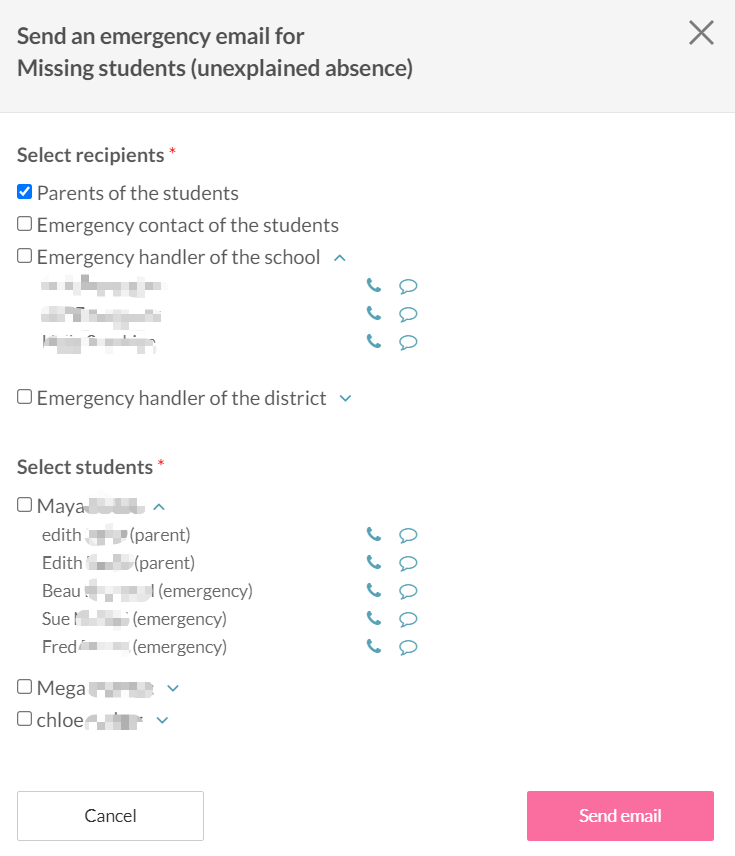Image resolution: width=735 pixels, height=856 pixels.
Task: Click phone icon for first school emergency handler
Action: [x=374, y=285]
